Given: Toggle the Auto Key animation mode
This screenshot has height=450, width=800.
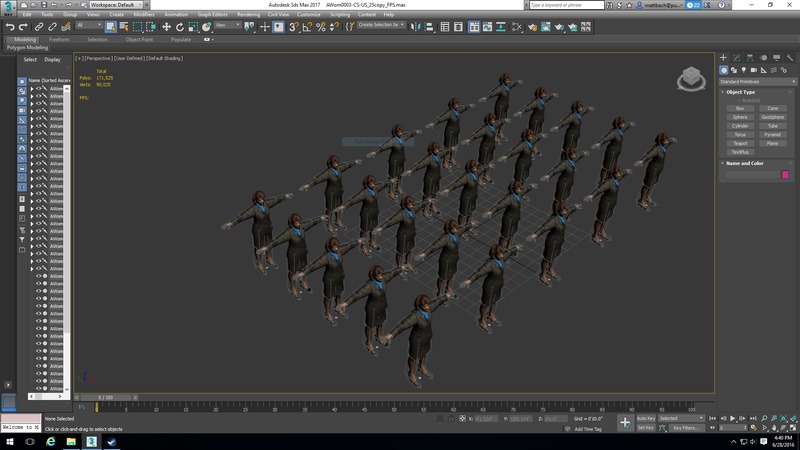Looking at the screenshot, I should (x=646, y=418).
